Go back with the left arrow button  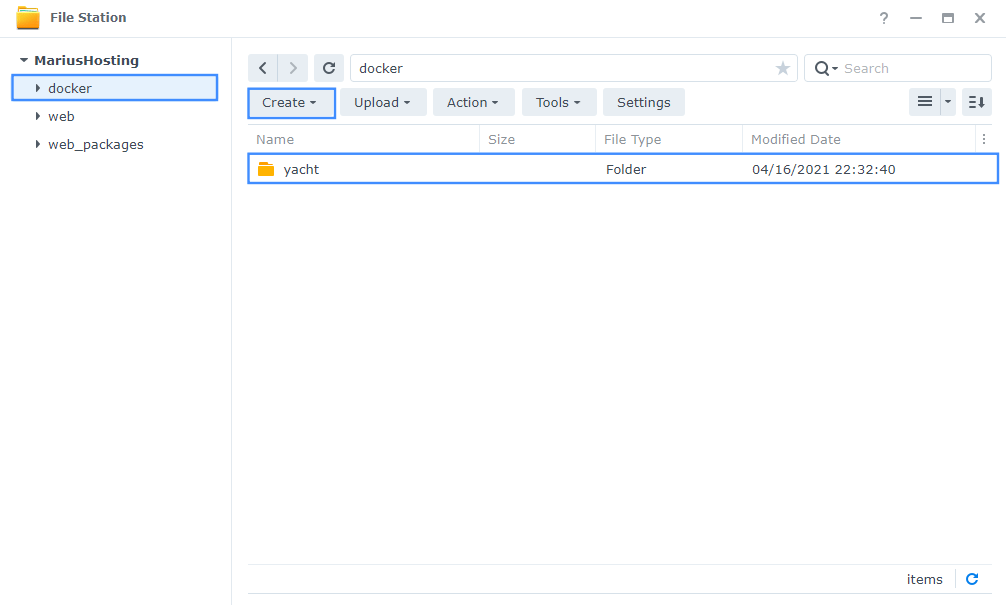[x=262, y=68]
